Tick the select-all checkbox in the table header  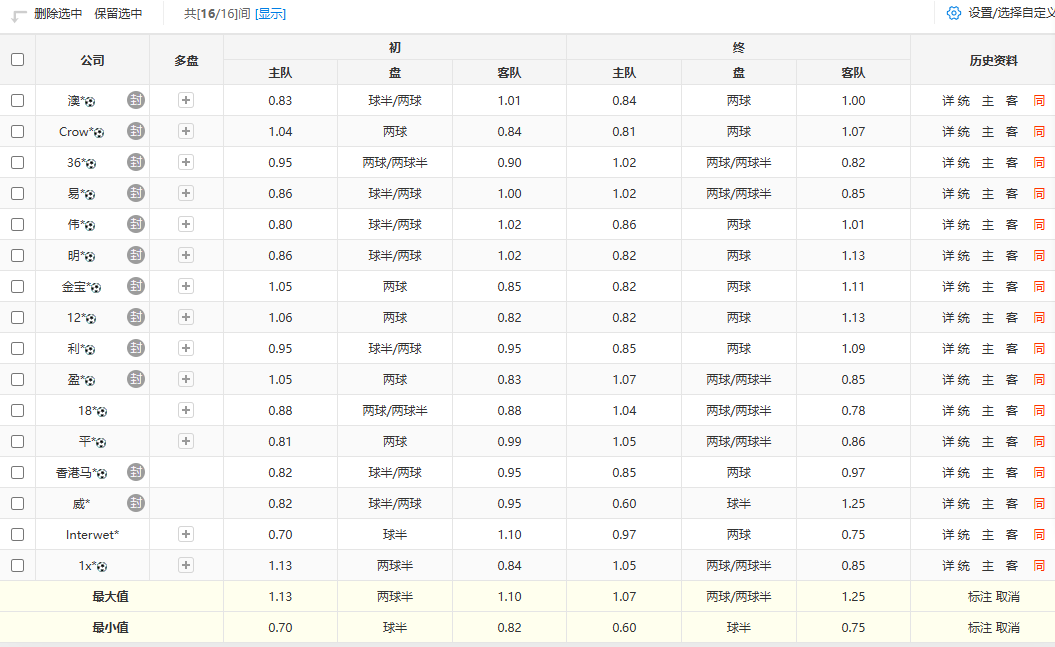point(17,59)
